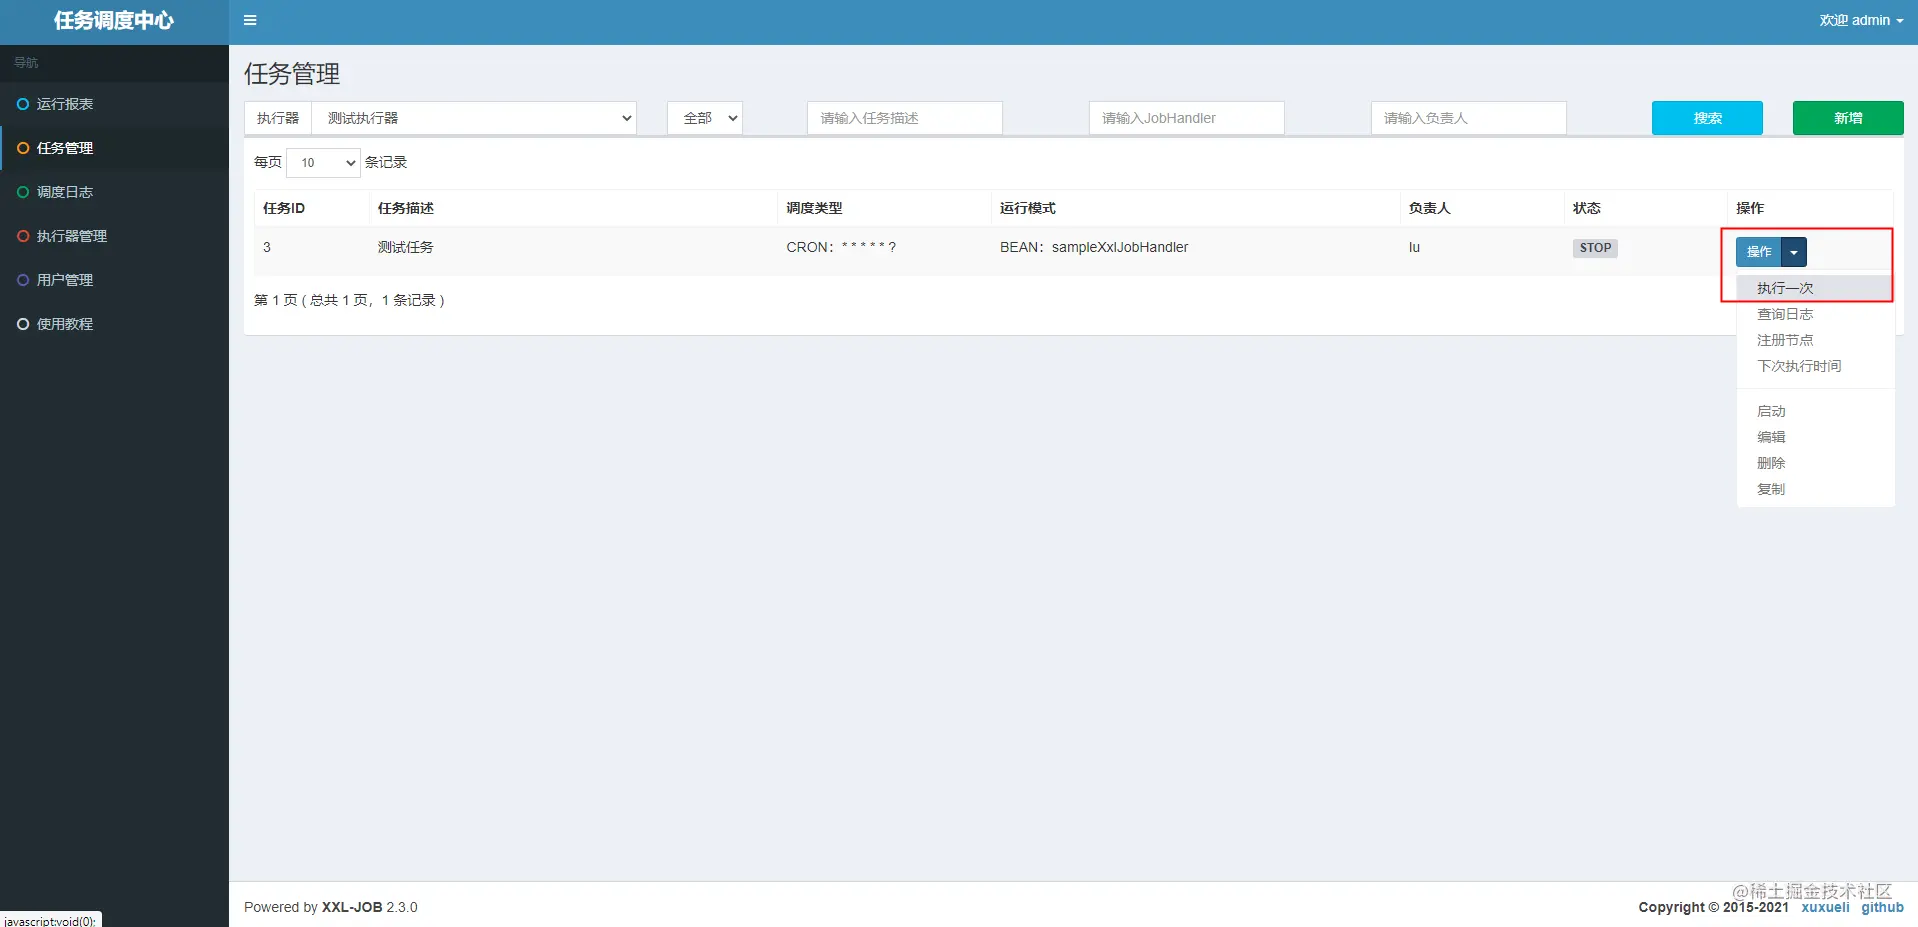Screen dimensions: 1918x927
Task: Click the 运行报表 circle icon in sidebar
Action: (x=23, y=104)
